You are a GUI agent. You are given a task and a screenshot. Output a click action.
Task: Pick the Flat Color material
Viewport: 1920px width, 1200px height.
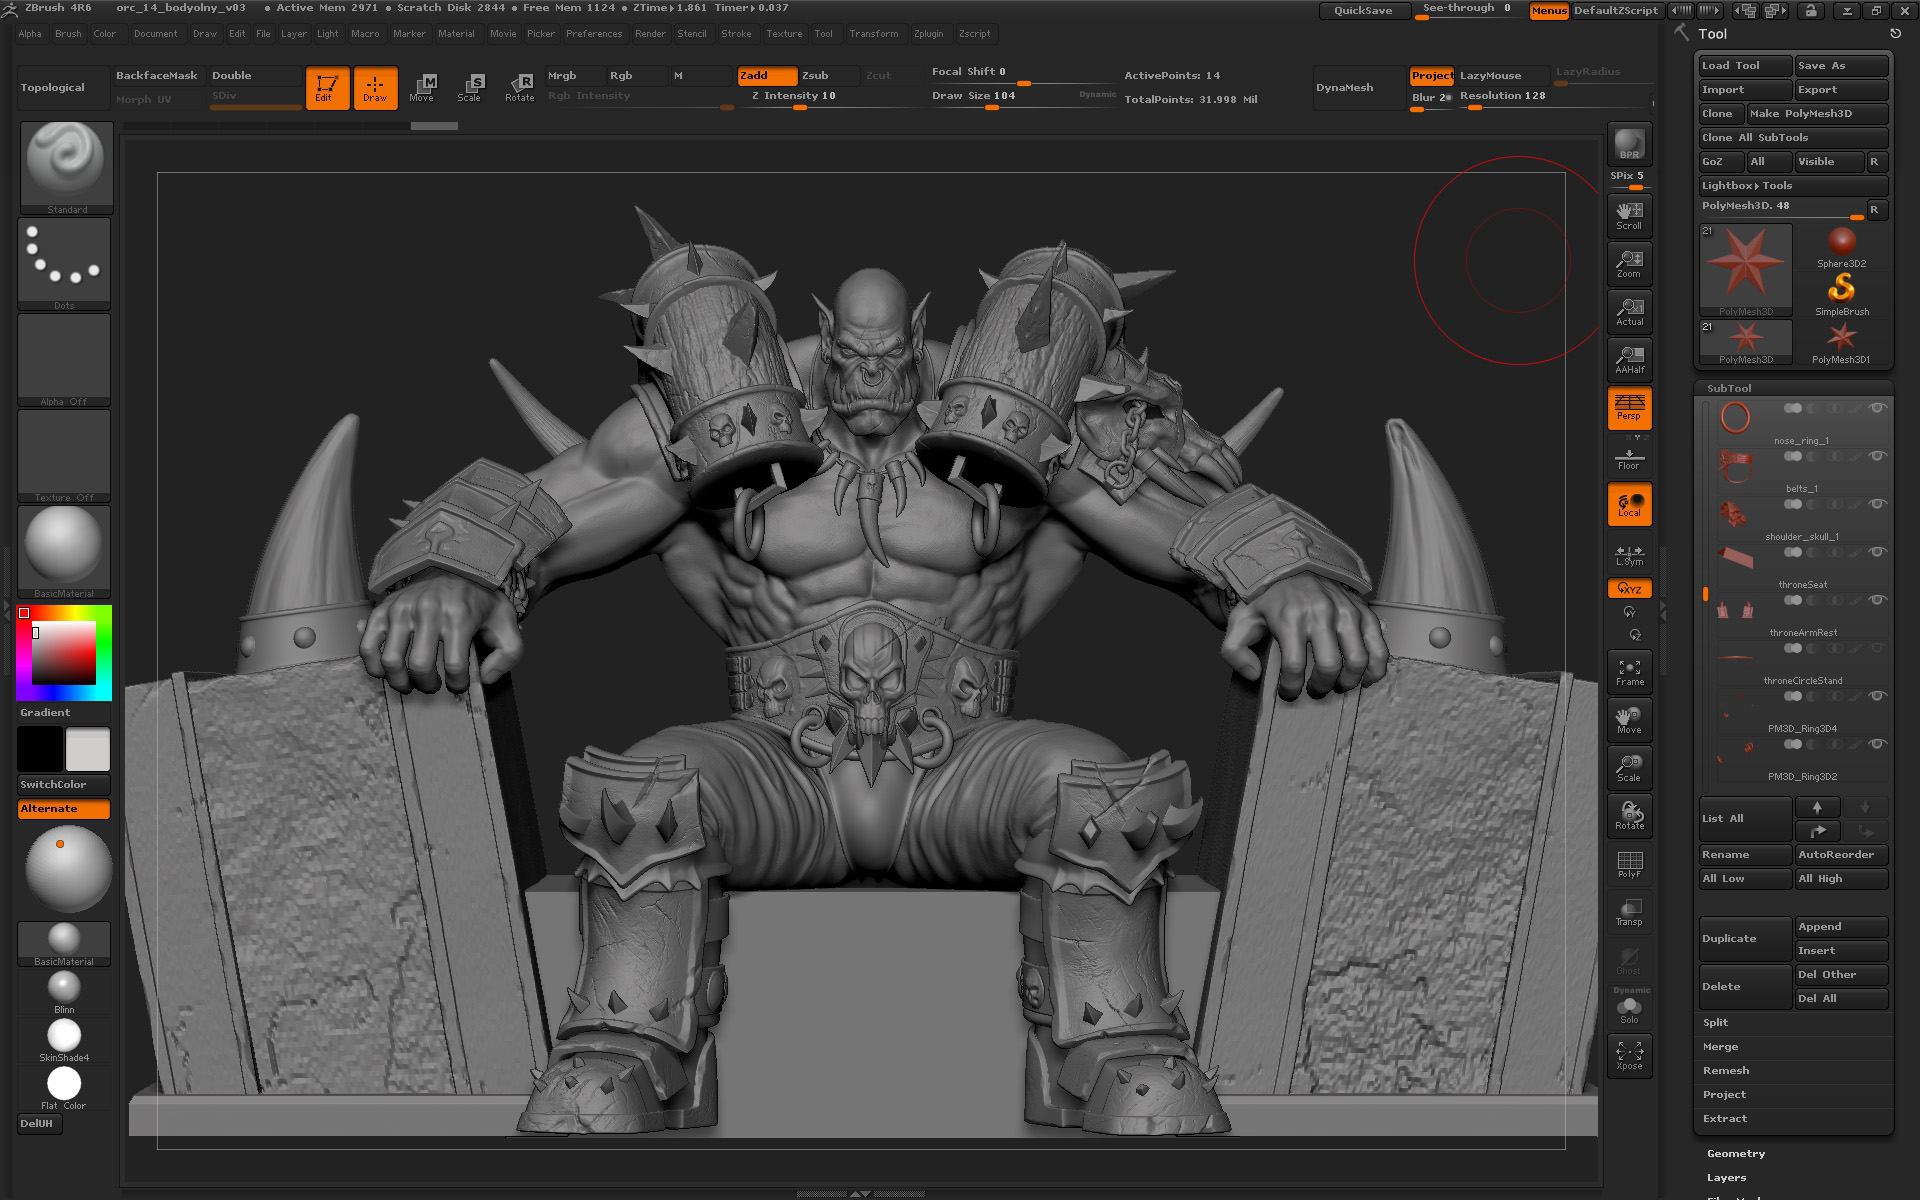click(x=64, y=1088)
